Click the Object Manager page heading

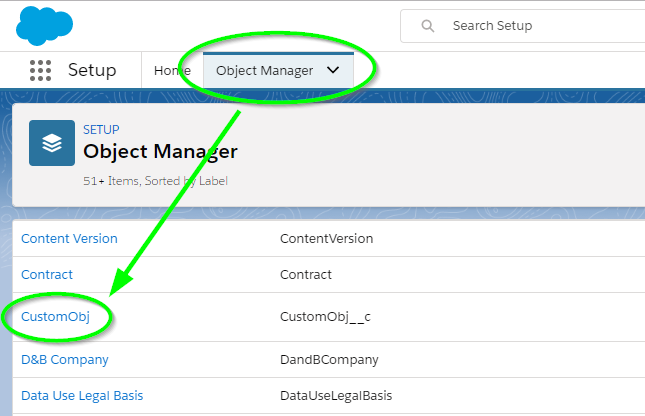click(160, 152)
